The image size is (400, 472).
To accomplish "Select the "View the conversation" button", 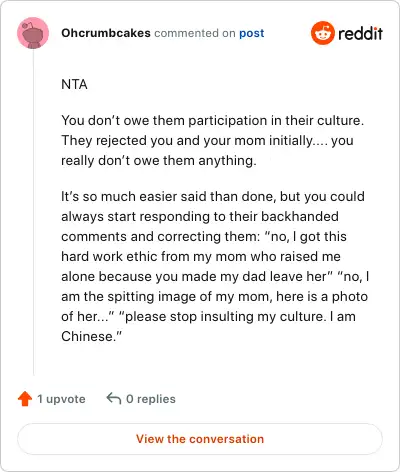I will (200, 439).
